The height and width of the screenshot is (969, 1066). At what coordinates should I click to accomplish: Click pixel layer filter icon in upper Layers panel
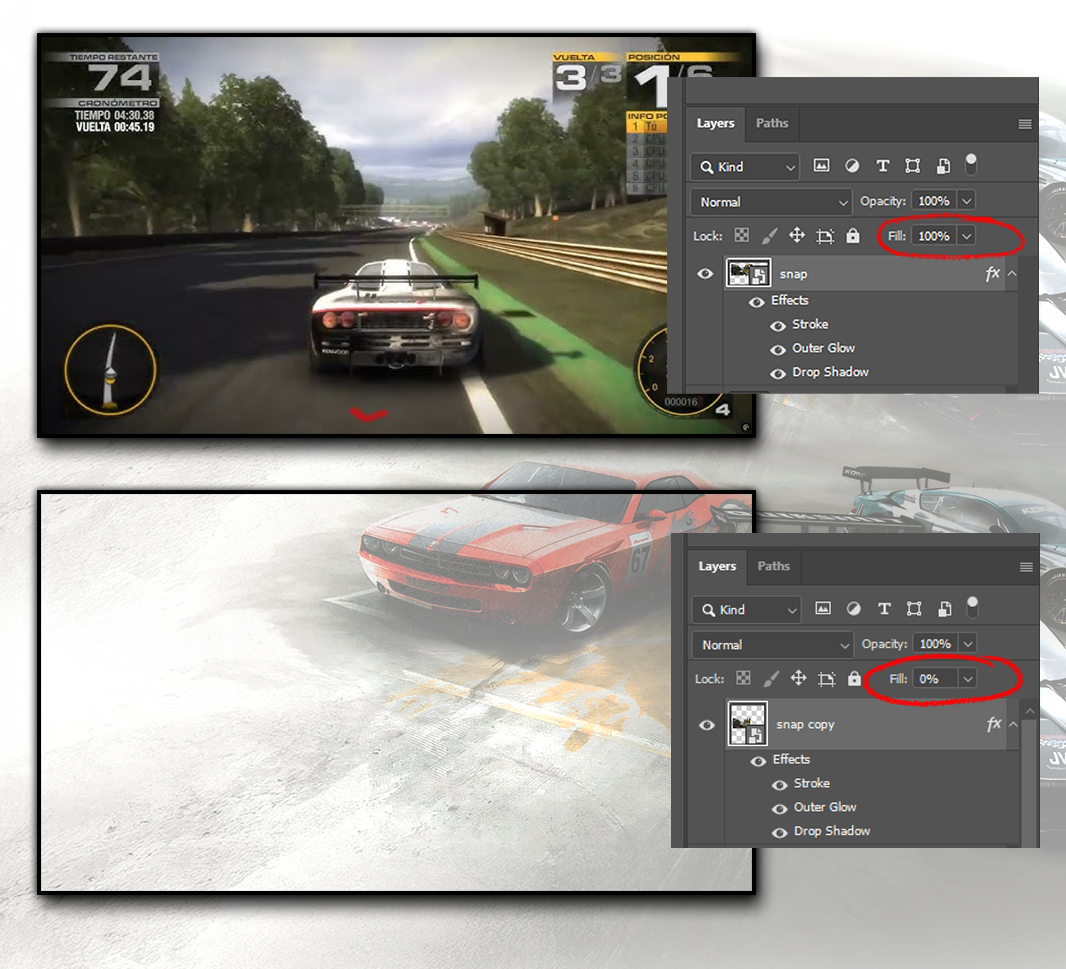(x=822, y=167)
